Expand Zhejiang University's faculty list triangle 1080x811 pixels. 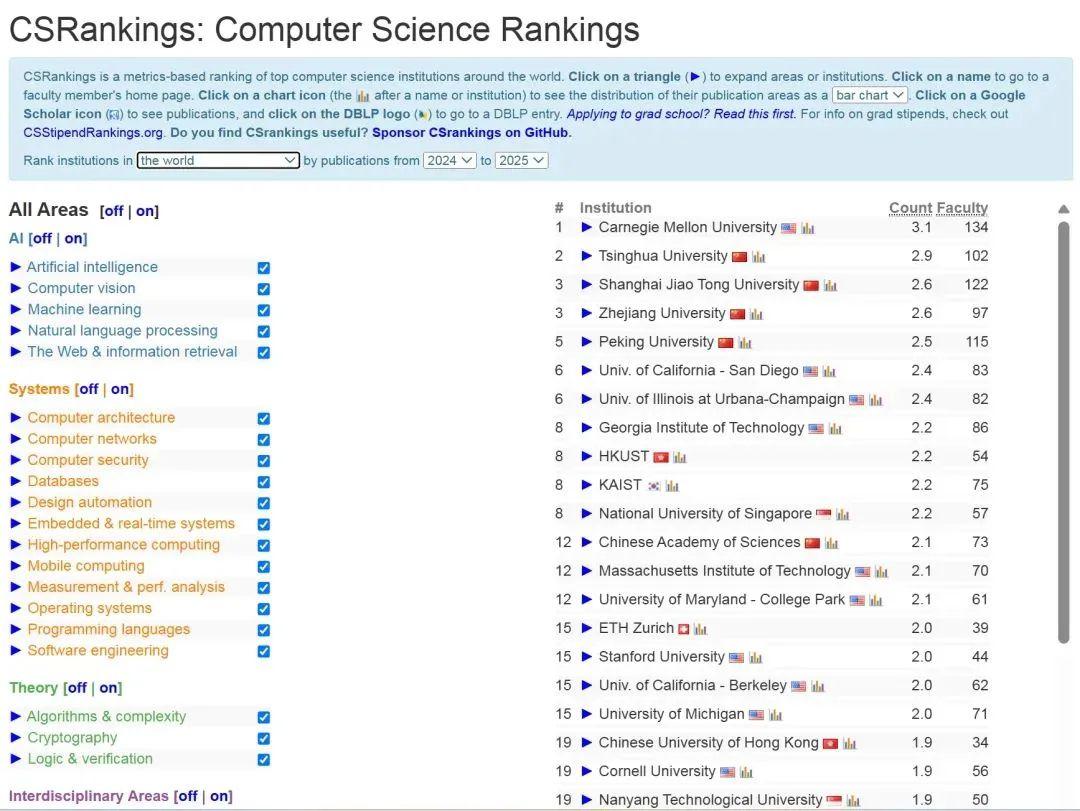coord(587,313)
